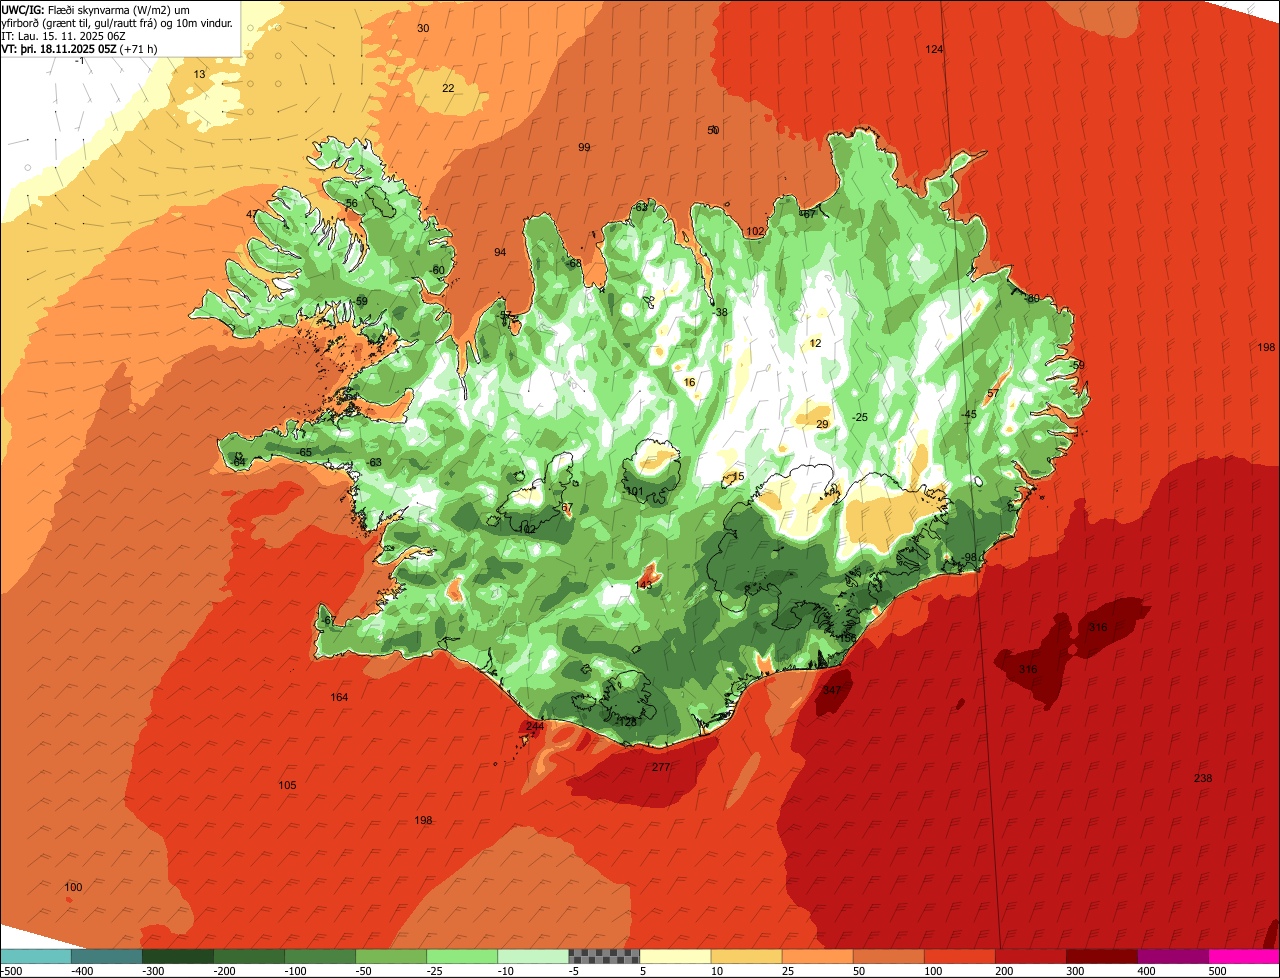This screenshot has height=978, width=1280.
Task: Click the light green legend swatch labeled -25
Action: (461, 956)
